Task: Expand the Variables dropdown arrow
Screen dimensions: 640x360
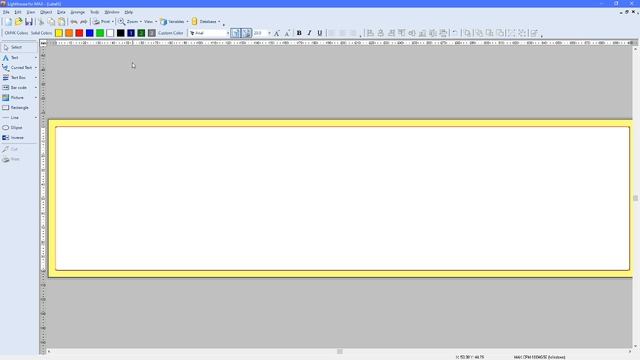Action: tap(187, 22)
